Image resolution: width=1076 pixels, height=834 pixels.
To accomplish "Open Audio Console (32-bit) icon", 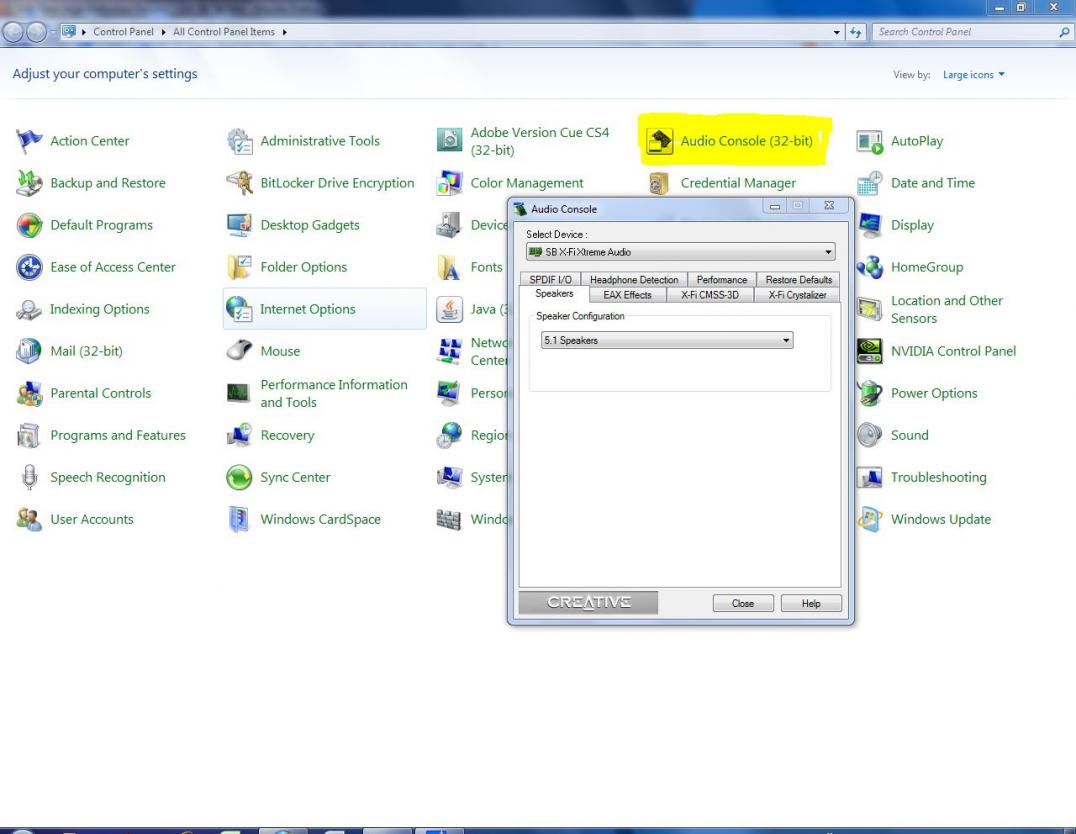I will (x=659, y=141).
